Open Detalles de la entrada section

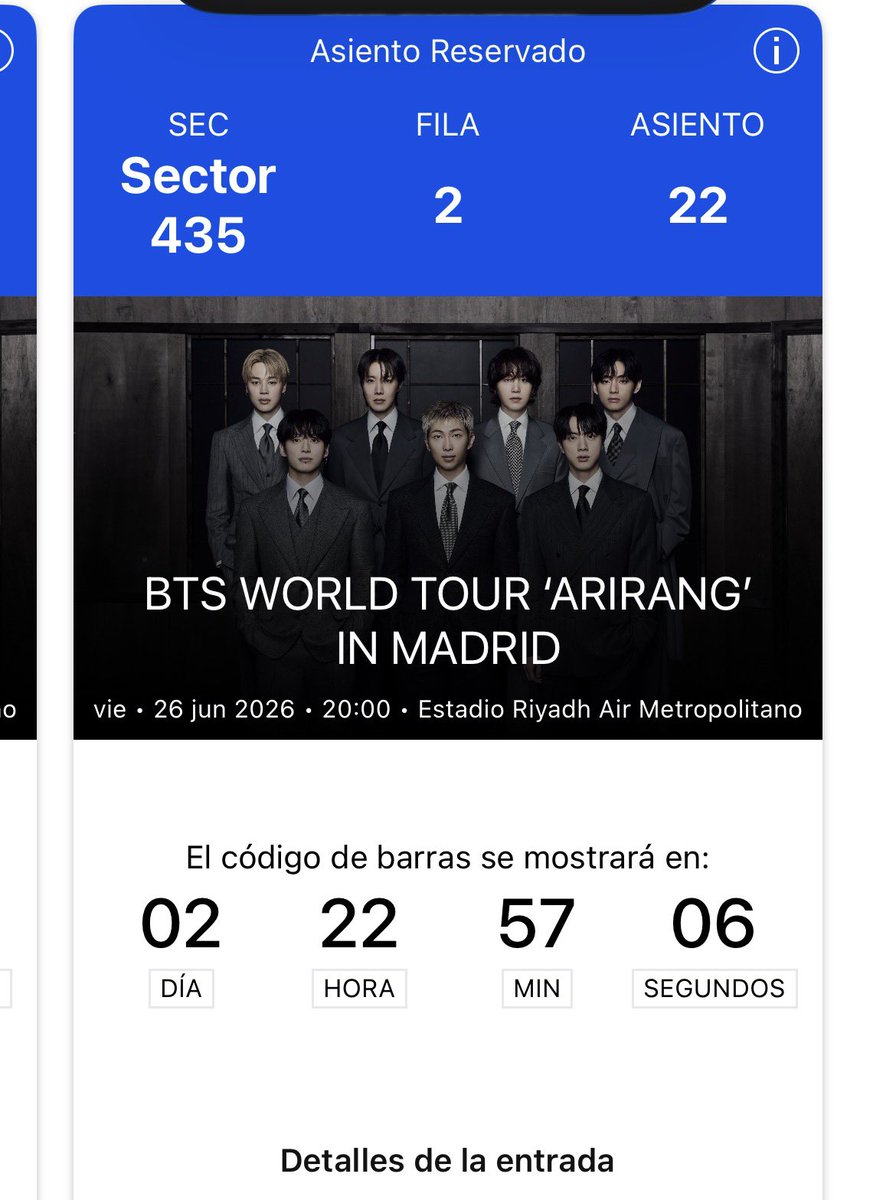(x=447, y=1161)
